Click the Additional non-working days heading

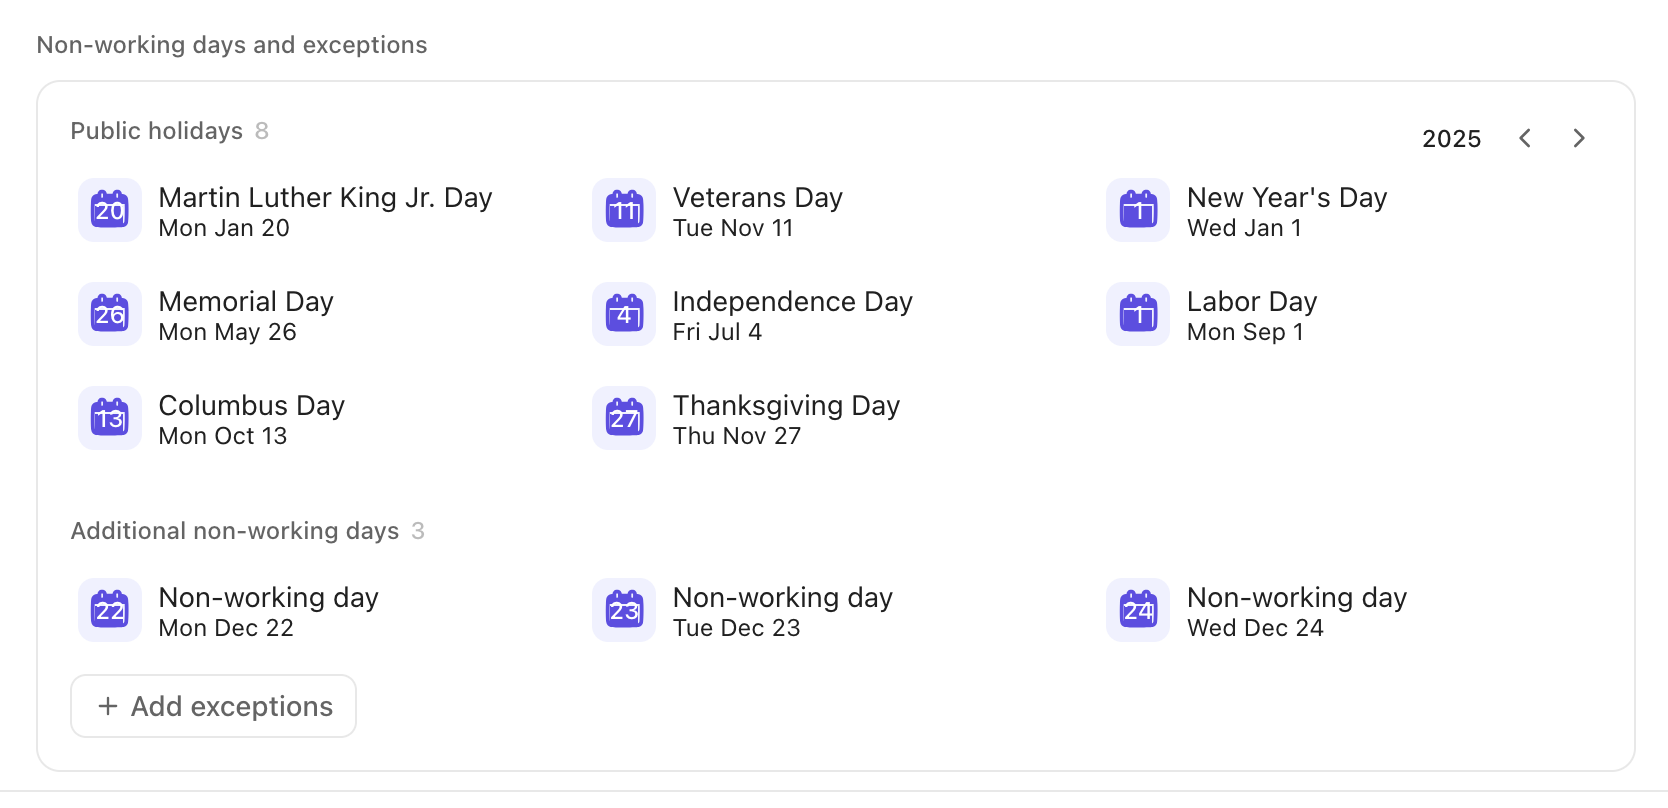[235, 531]
